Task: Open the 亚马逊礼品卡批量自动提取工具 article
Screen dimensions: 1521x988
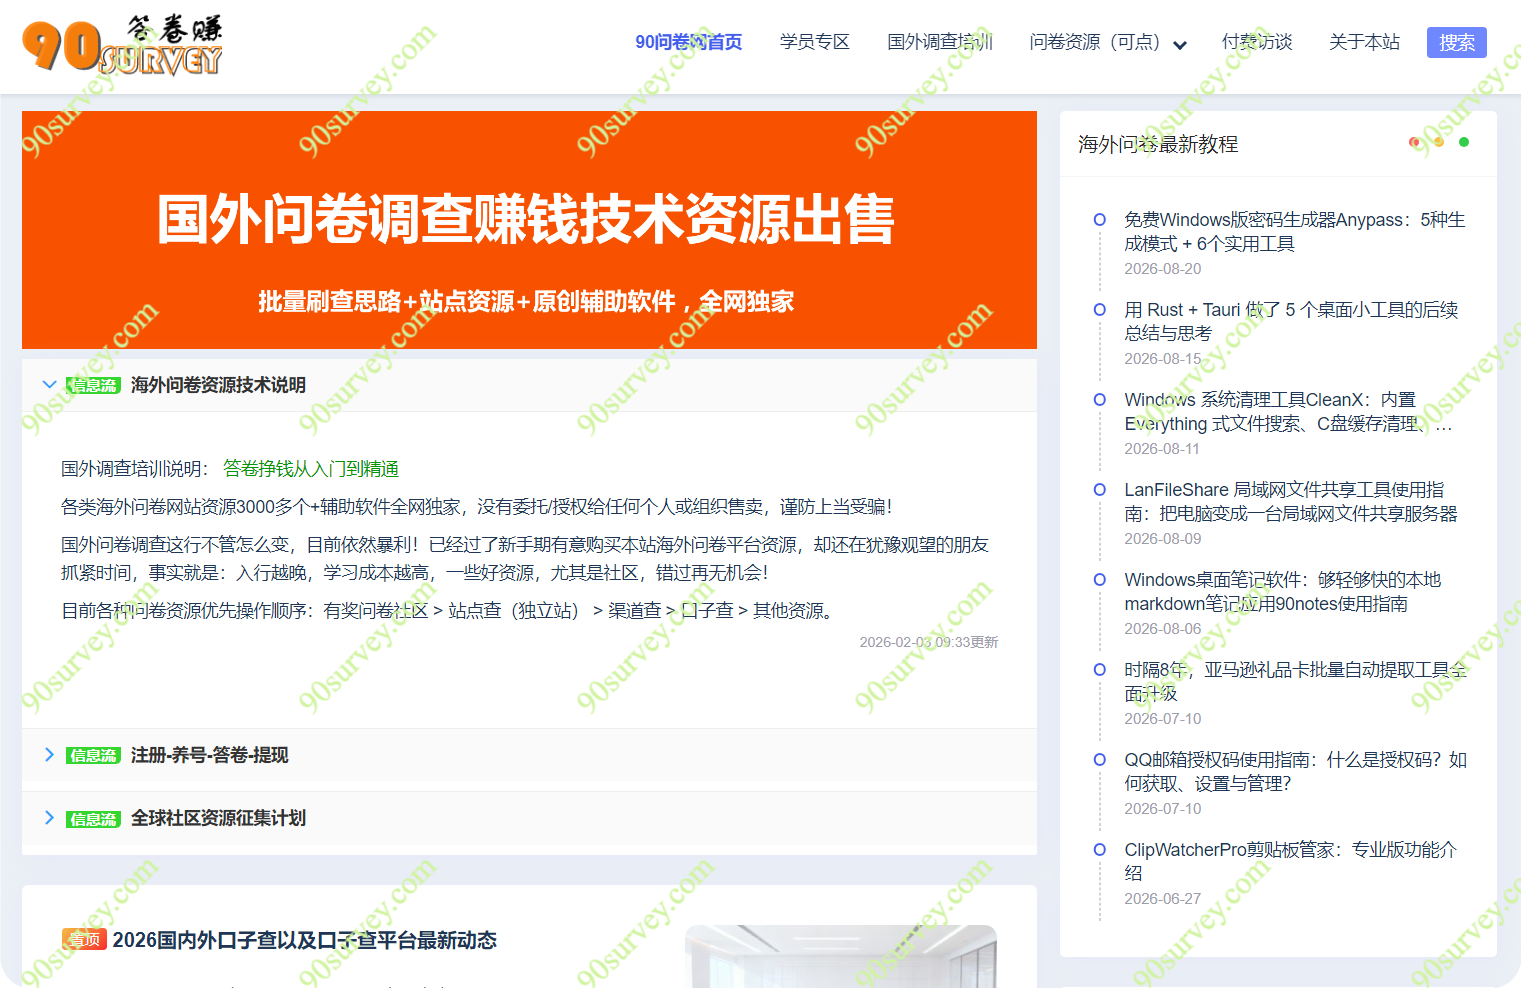Action: pos(1295,682)
